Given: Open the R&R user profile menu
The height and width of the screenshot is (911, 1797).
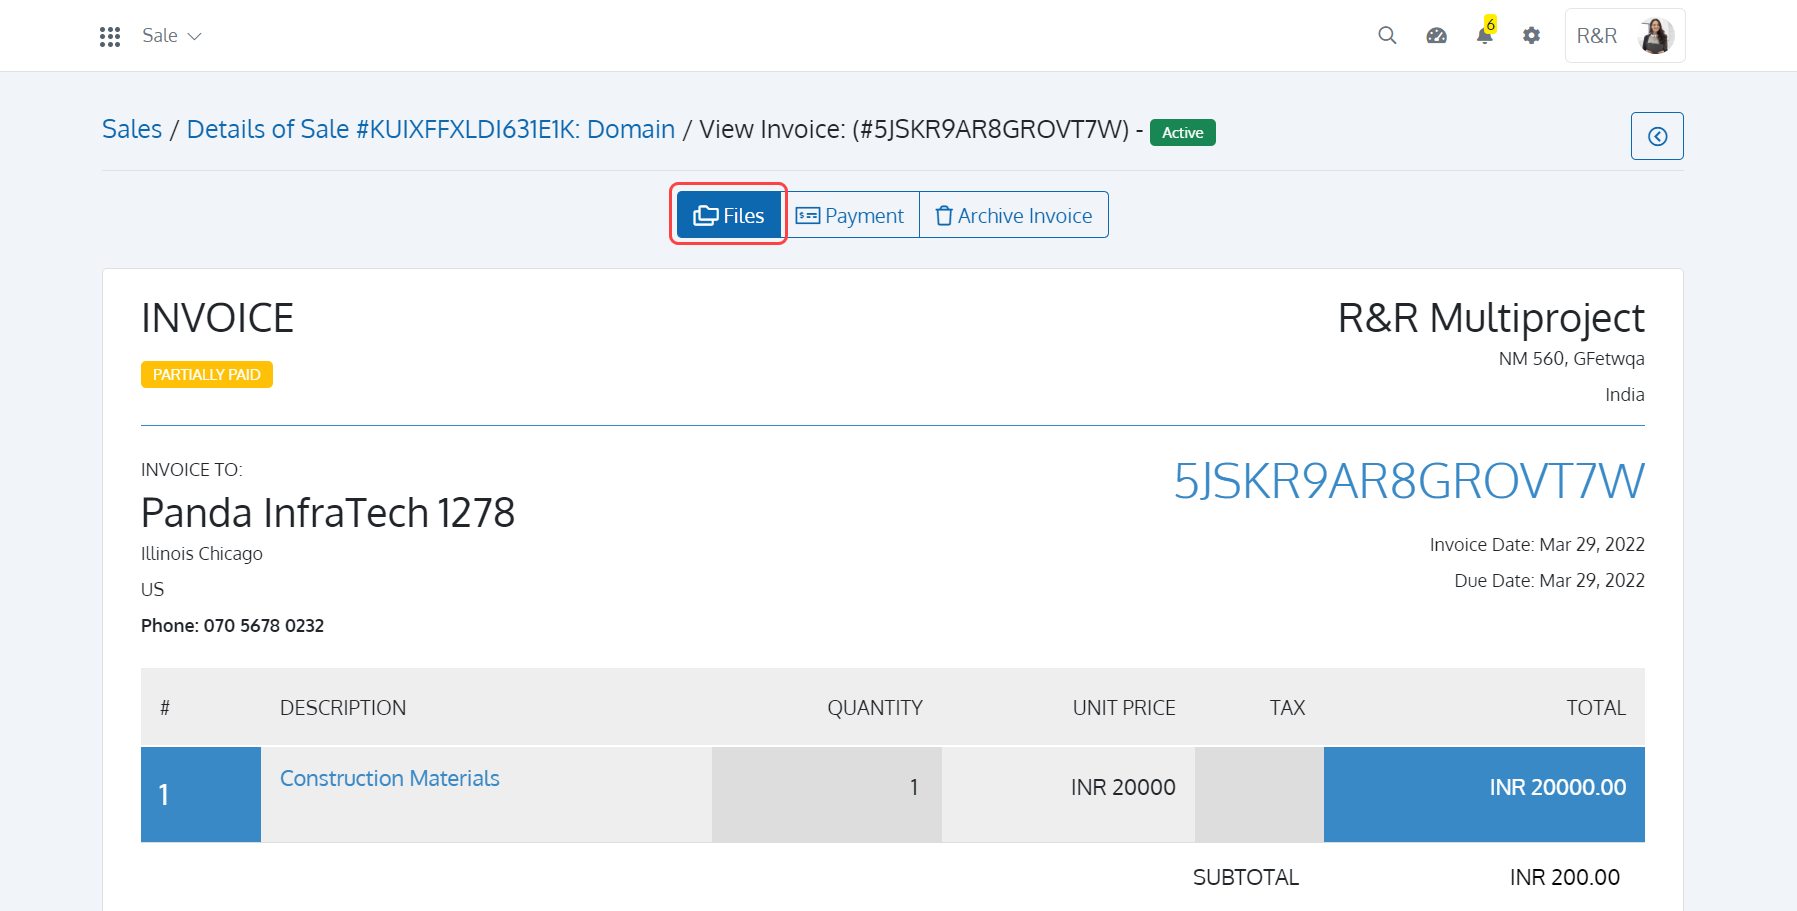Looking at the screenshot, I should click(1625, 36).
